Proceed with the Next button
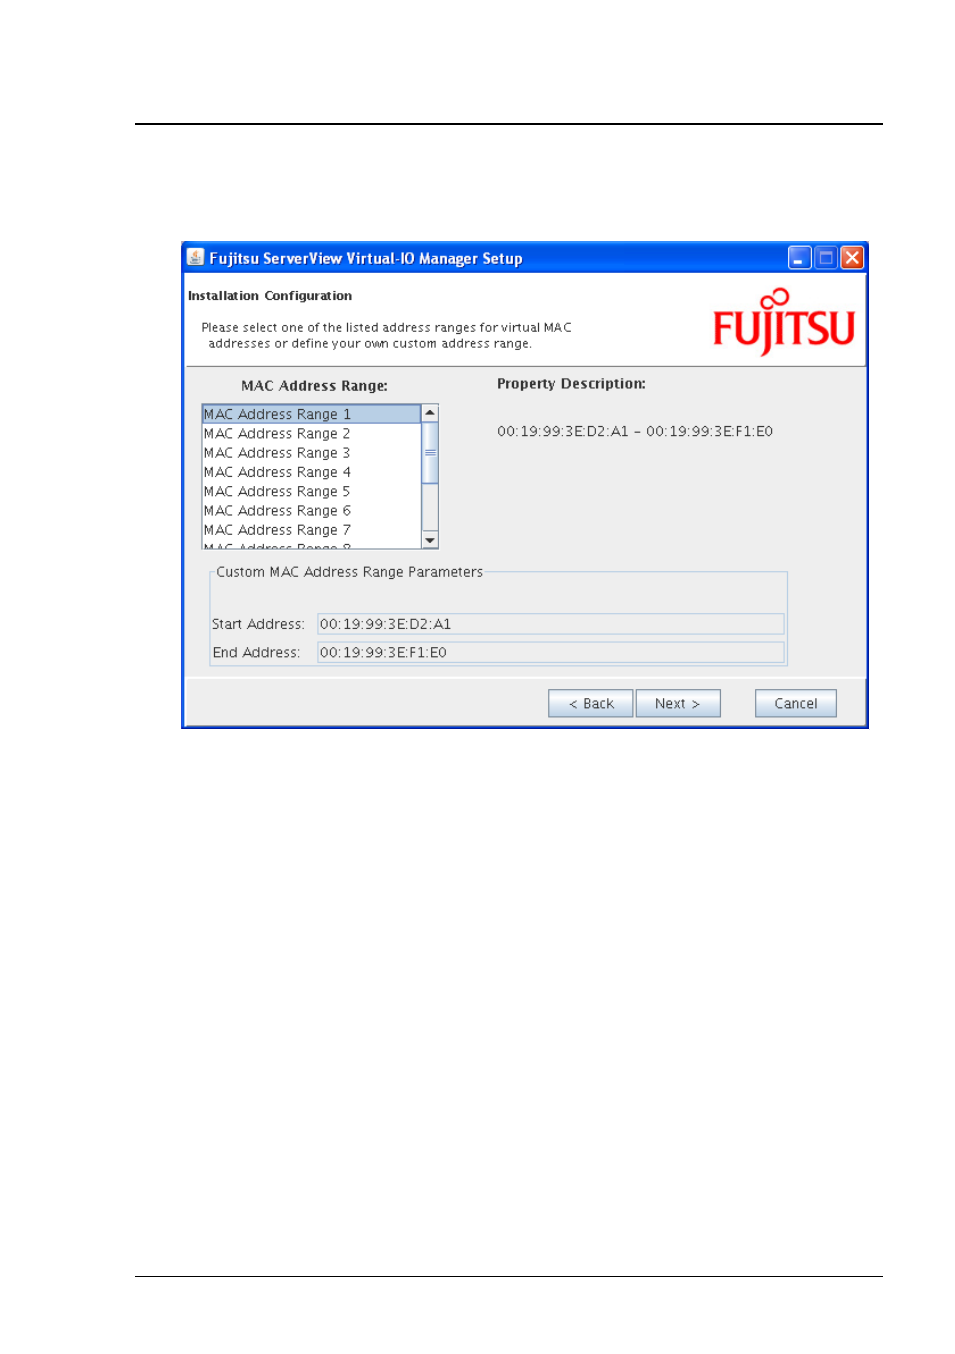The image size is (955, 1354). 678,703
